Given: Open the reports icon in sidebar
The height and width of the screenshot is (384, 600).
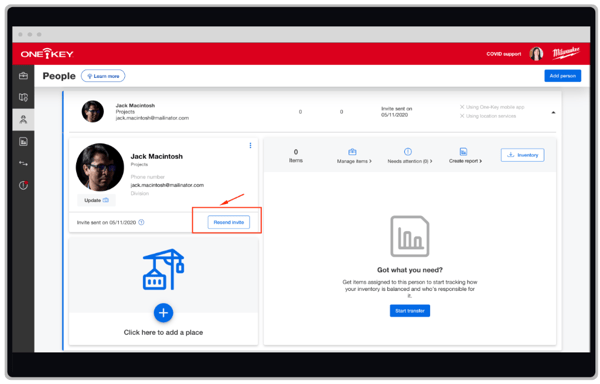Looking at the screenshot, I should (23, 142).
